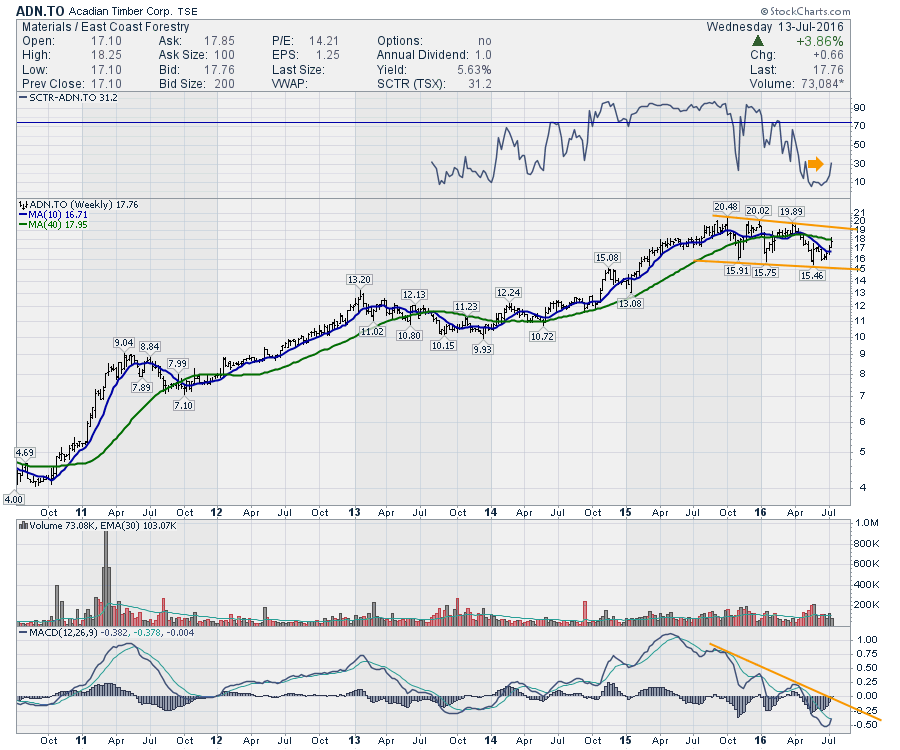Viewport: 900px width, 750px height.
Task: Click the 7.10 price low label
Action: (x=184, y=405)
